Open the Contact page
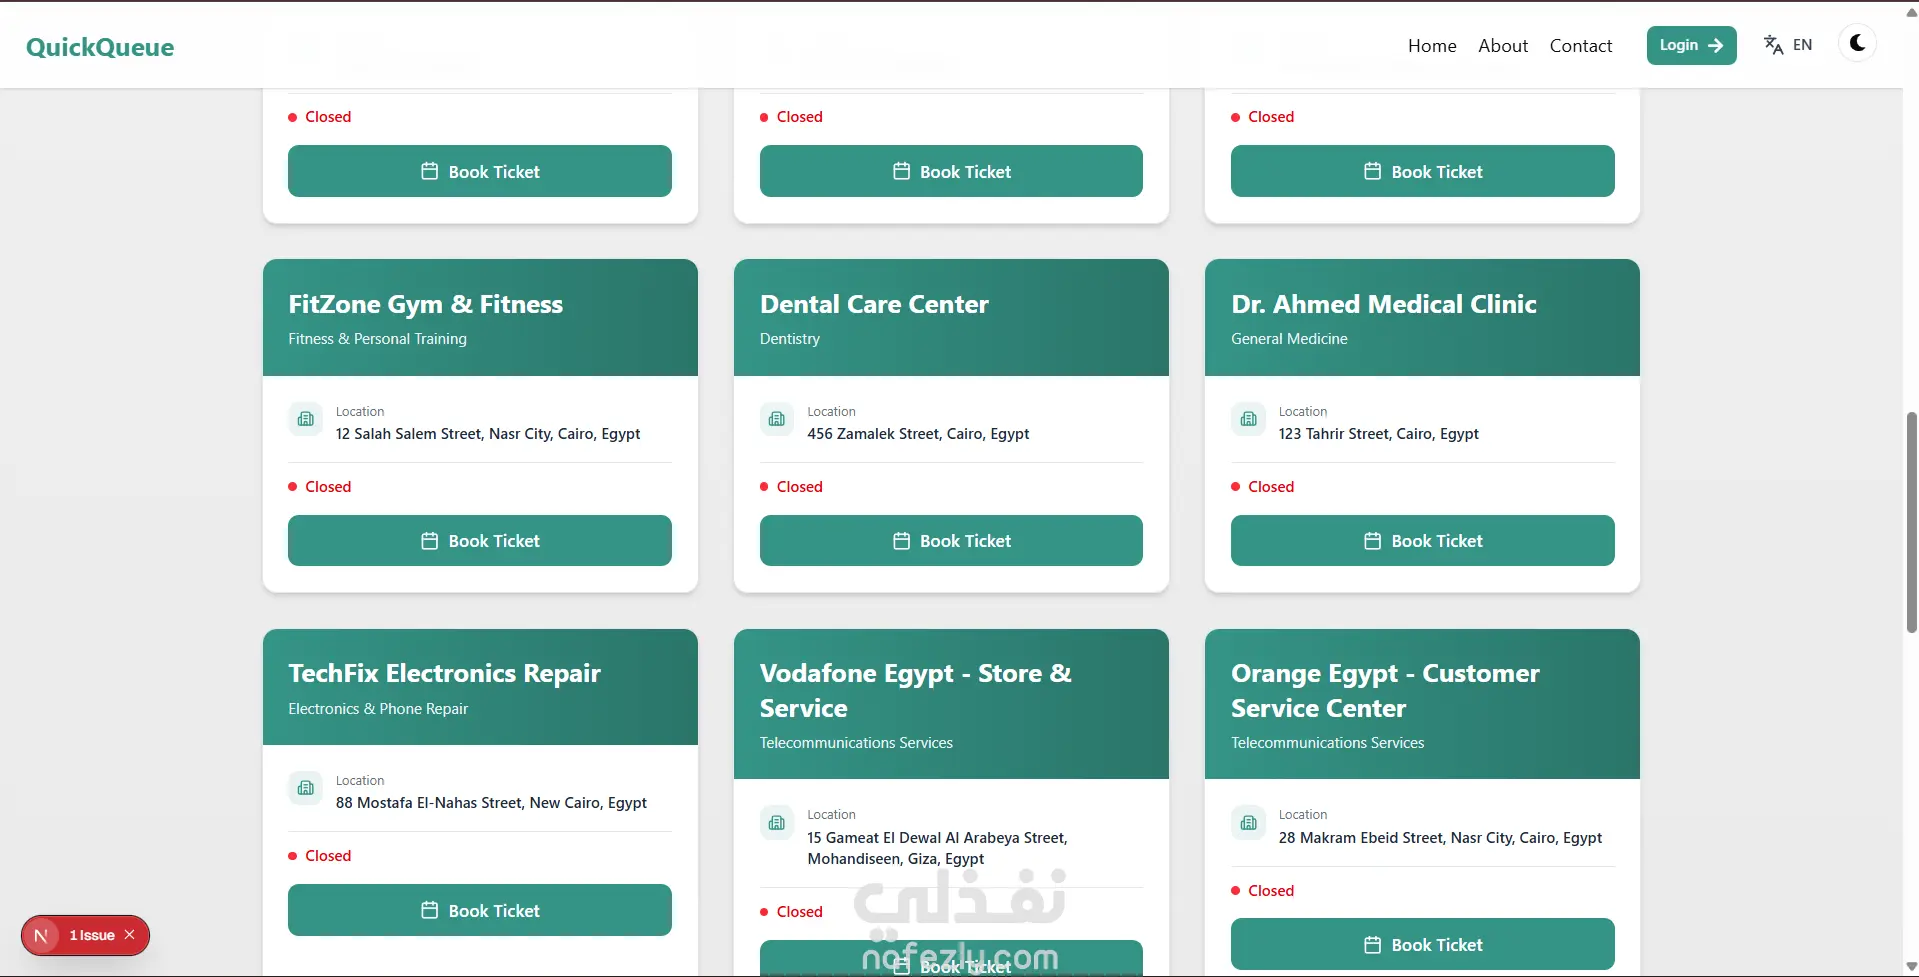 (x=1581, y=46)
